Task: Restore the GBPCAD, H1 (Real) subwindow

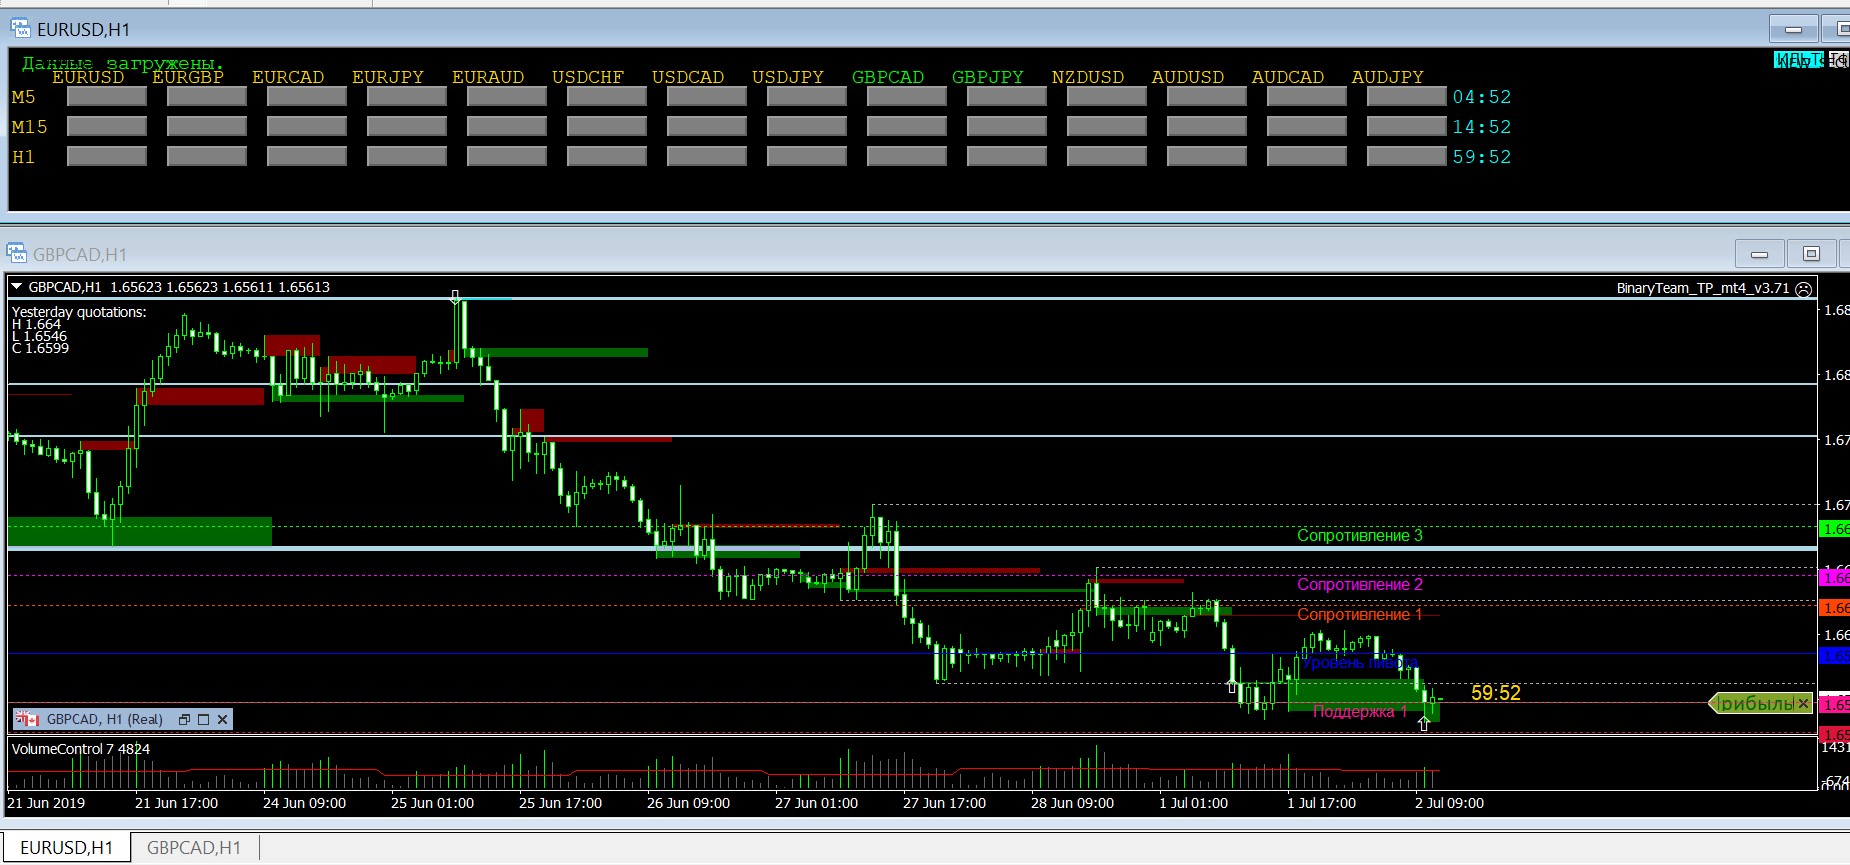Action: (x=184, y=720)
